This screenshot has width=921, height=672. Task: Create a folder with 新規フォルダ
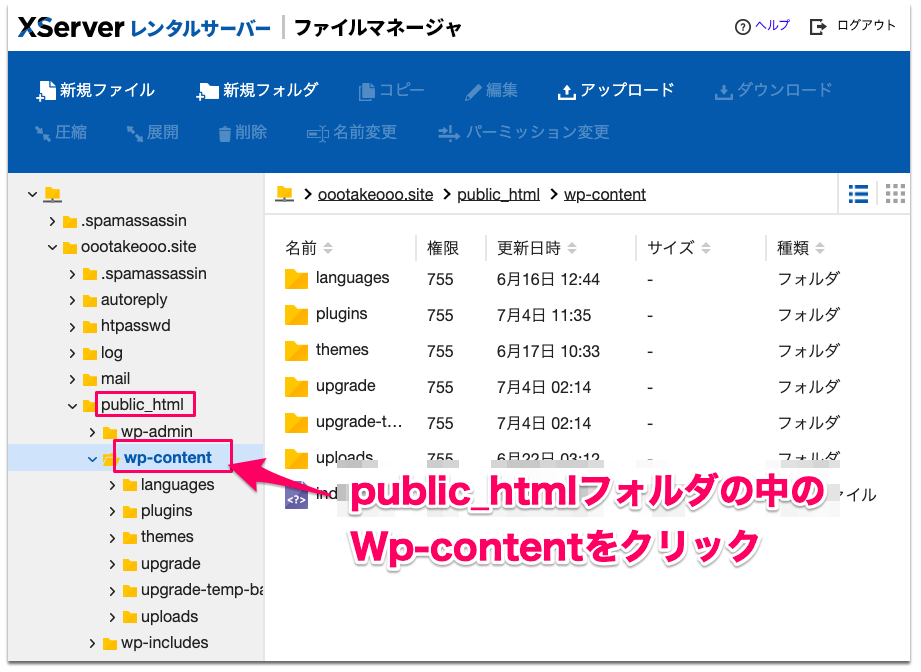coord(257,90)
